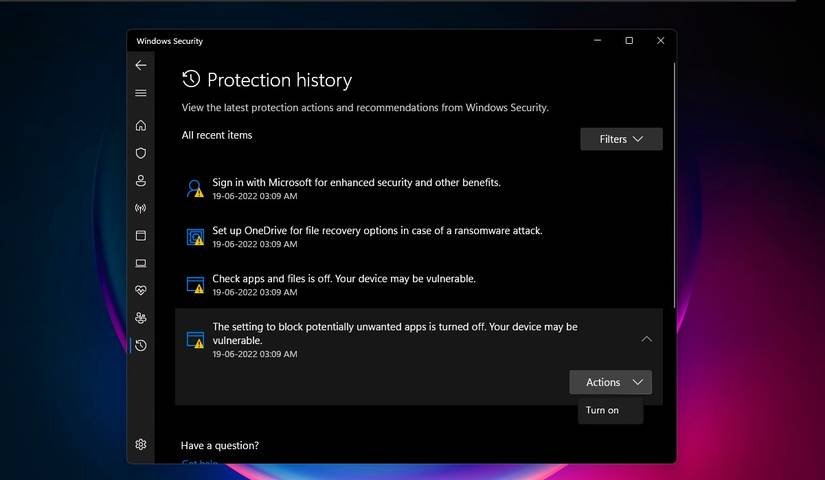Open Virus & threat protection shield icon

pos(141,153)
